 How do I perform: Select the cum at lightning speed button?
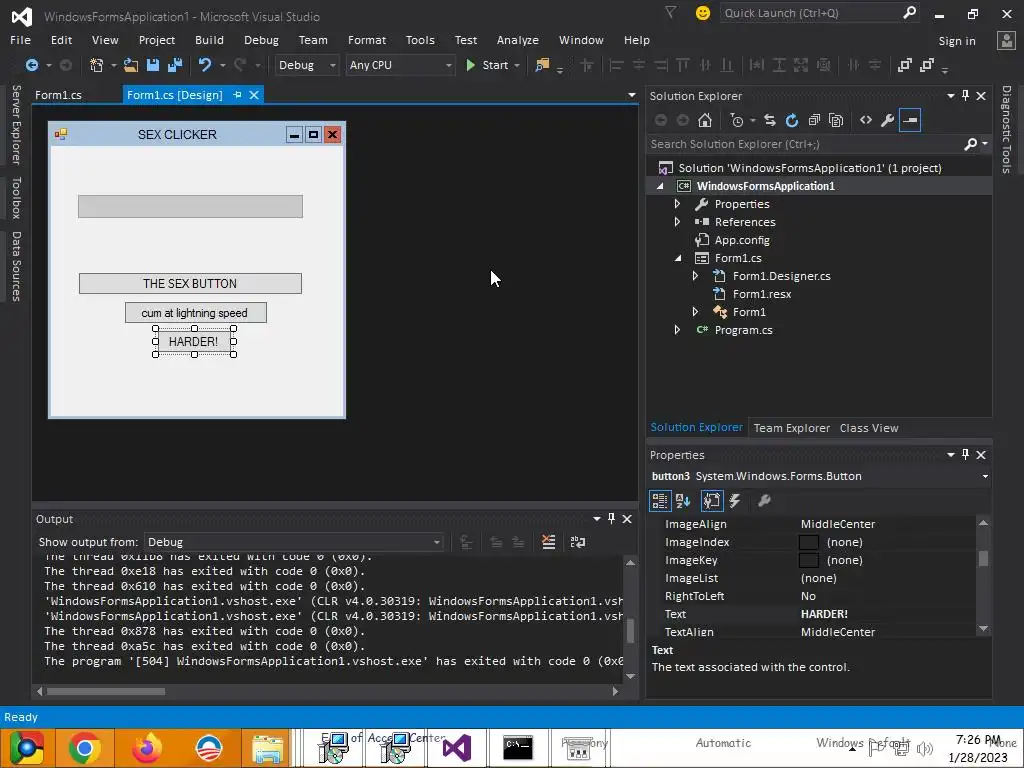click(x=195, y=313)
